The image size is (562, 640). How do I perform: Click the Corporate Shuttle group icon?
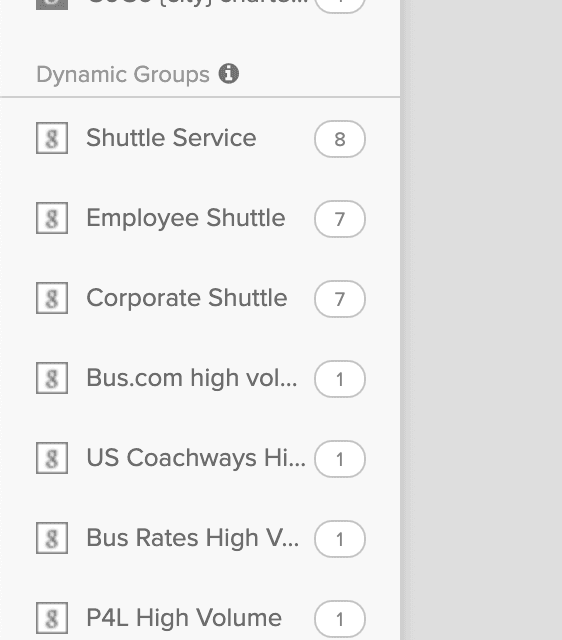(52, 298)
